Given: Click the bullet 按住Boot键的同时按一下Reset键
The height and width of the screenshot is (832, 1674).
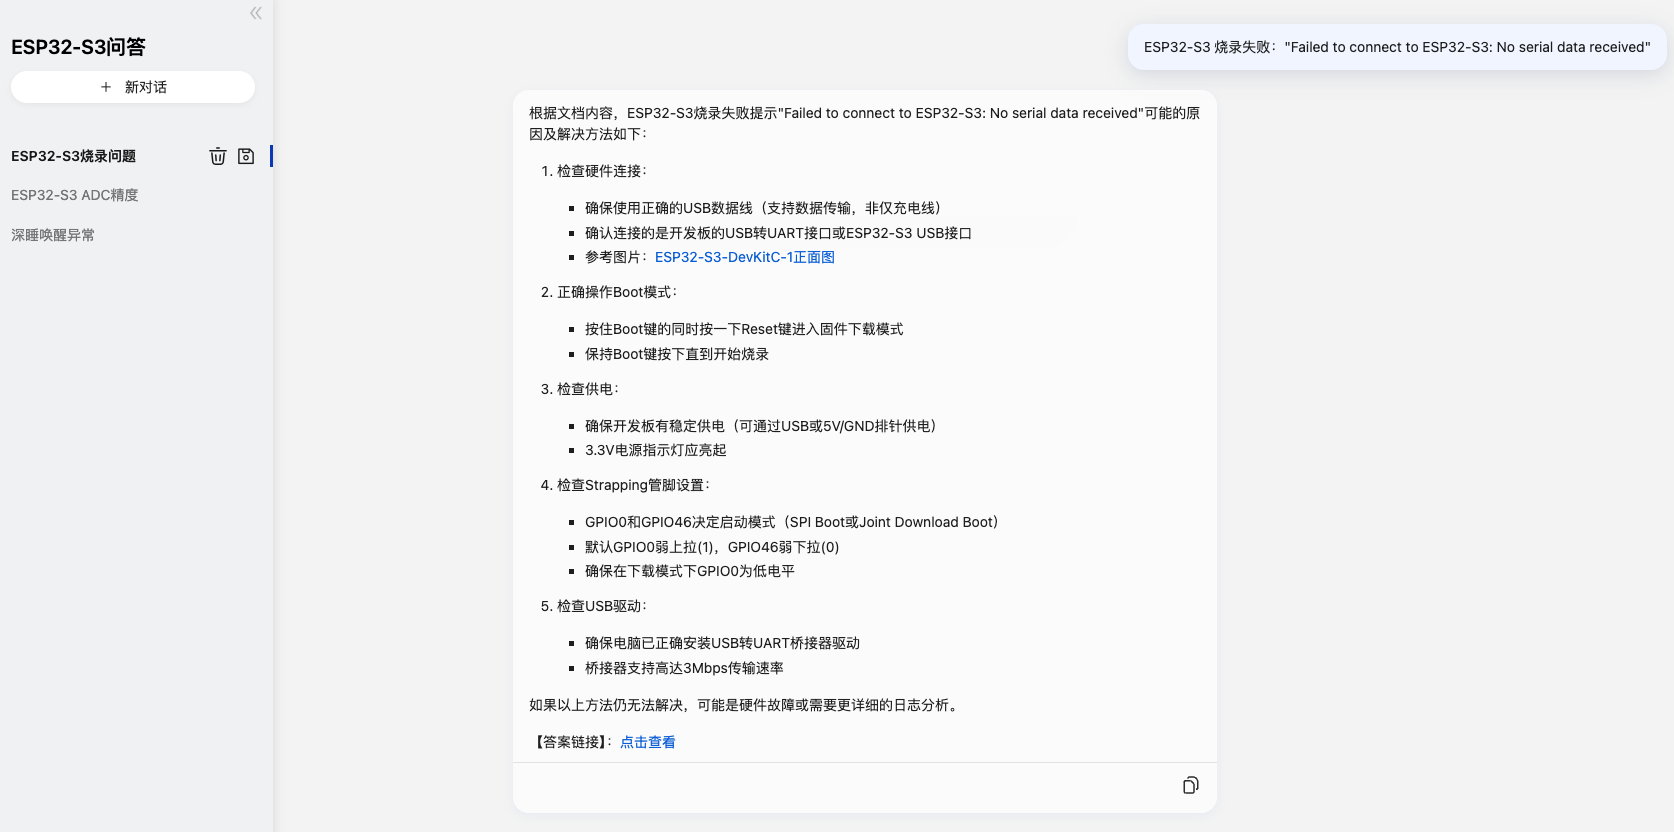Looking at the screenshot, I should pyautogui.click(x=744, y=329).
